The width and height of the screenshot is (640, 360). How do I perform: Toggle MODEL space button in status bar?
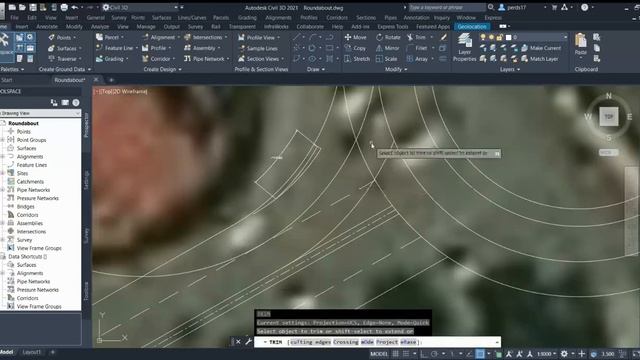coord(379,354)
